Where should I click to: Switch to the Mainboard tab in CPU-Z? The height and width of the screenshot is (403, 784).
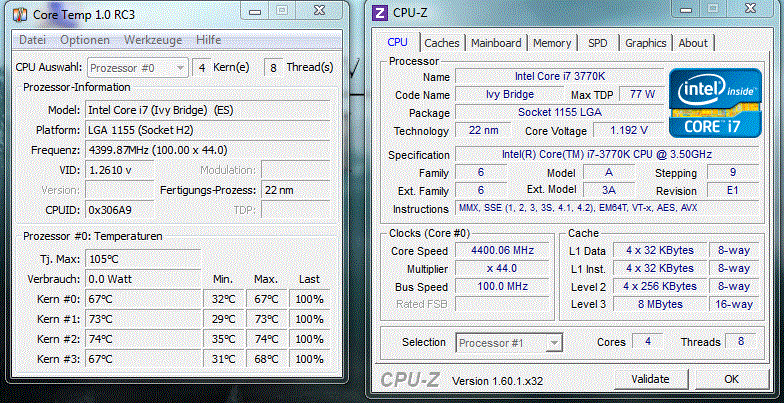tap(496, 43)
